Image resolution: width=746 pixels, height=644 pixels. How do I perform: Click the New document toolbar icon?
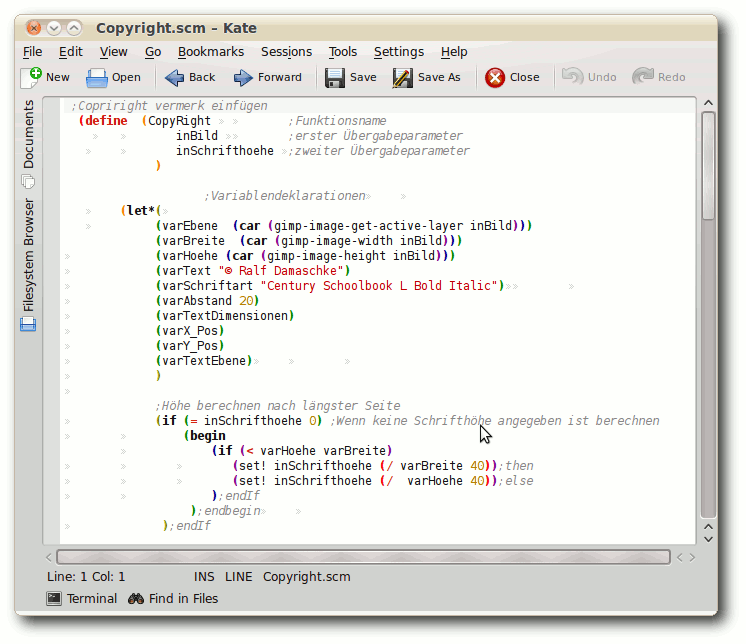click(x=31, y=77)
